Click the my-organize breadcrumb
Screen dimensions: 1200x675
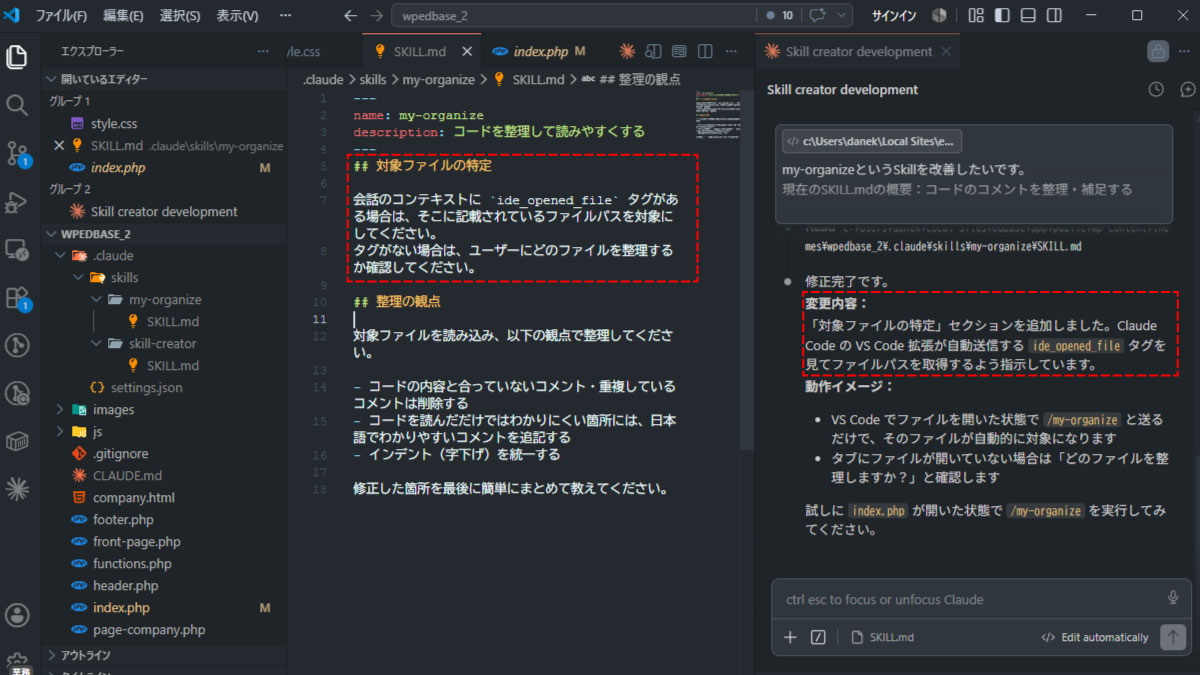[x=436, y=79]
